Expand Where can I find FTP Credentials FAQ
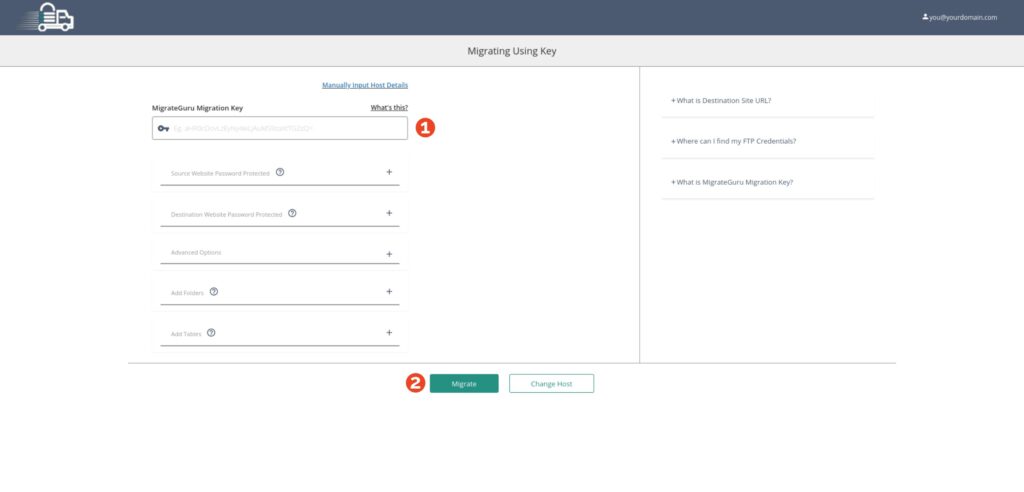The image size is (1024, 492). tap(733, 141)
